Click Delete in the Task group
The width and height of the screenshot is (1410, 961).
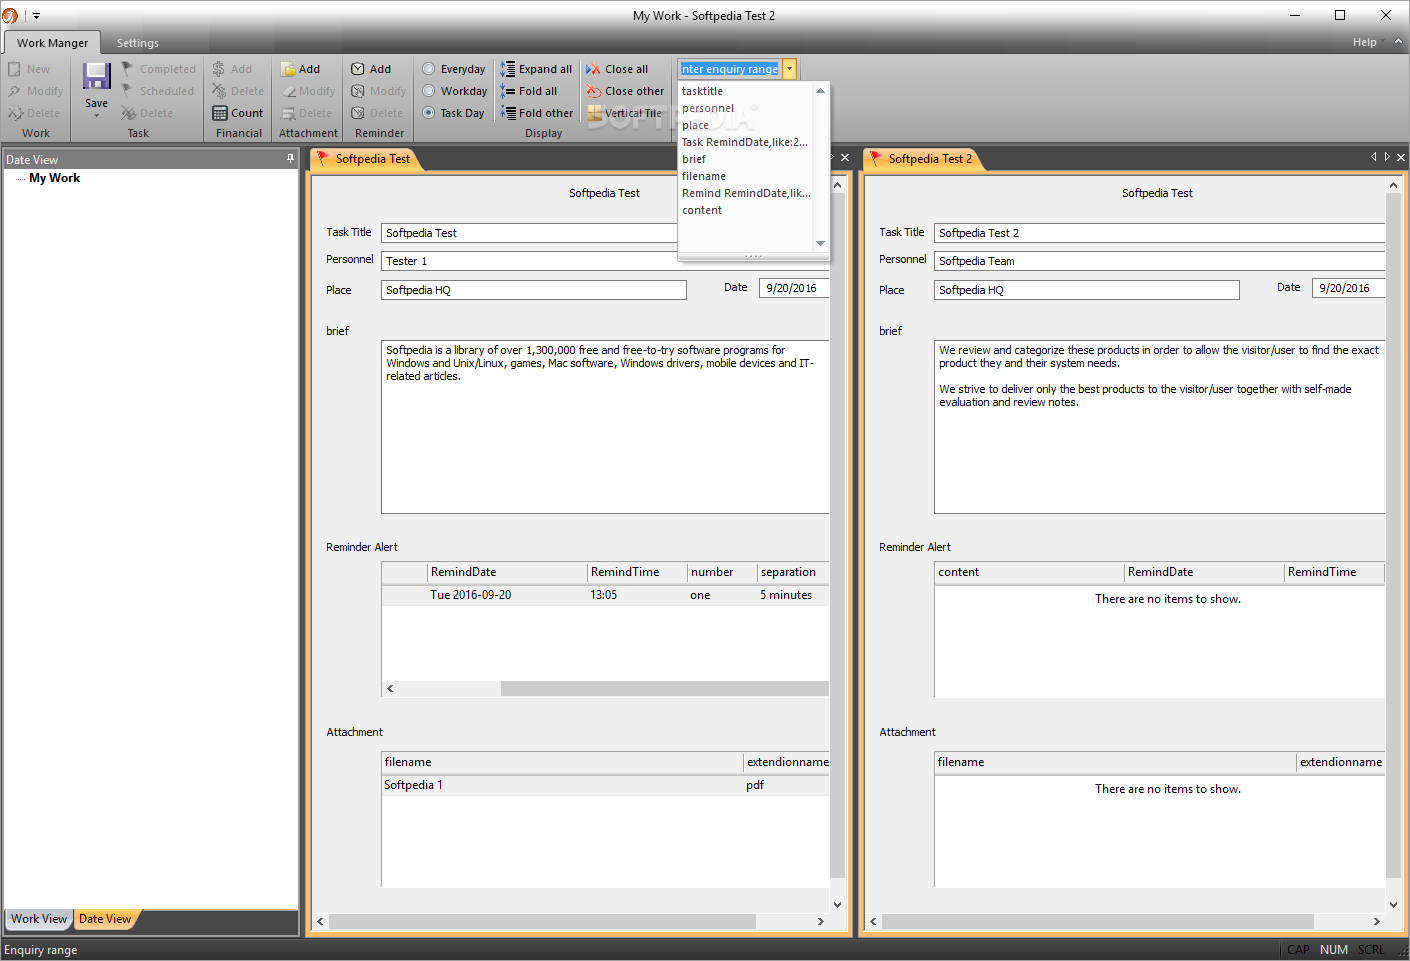point(147,113)
